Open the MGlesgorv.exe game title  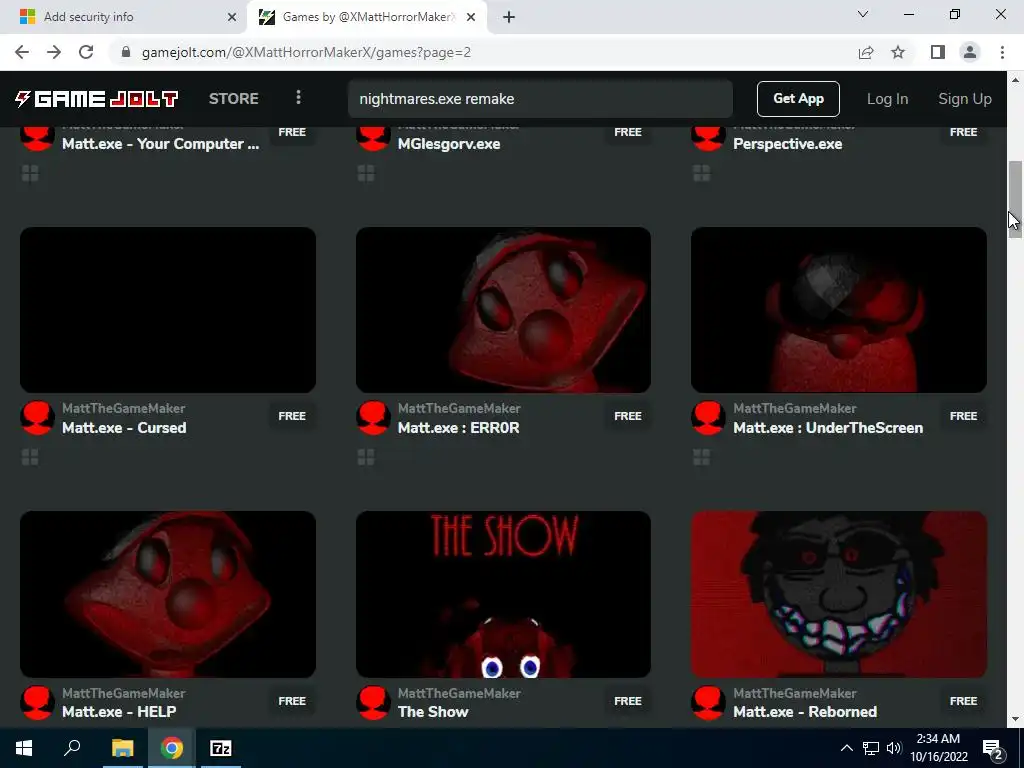tap(449, 144)
